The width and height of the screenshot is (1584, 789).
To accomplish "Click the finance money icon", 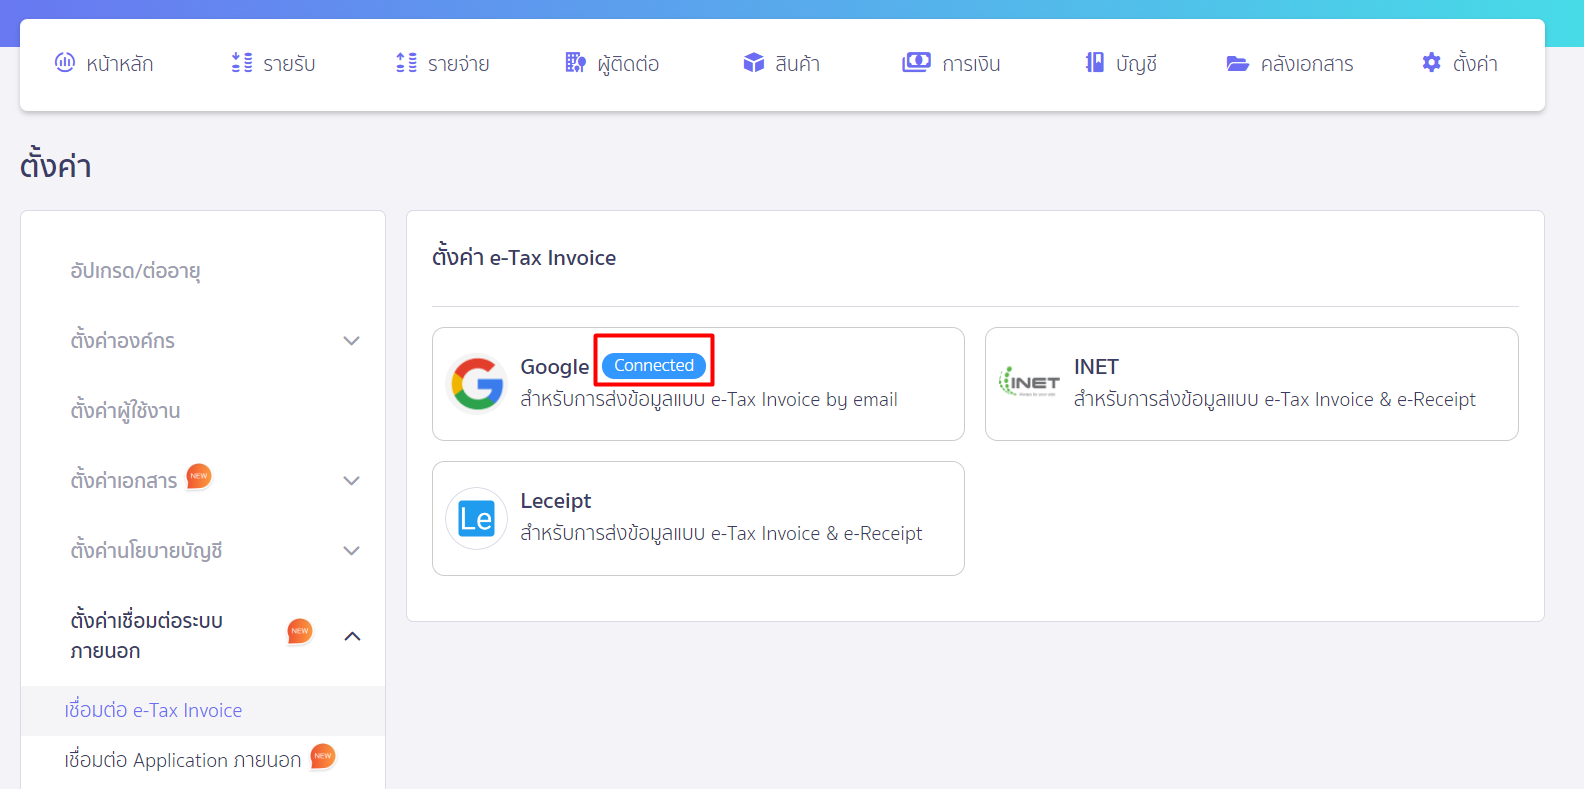I will 916,62.
